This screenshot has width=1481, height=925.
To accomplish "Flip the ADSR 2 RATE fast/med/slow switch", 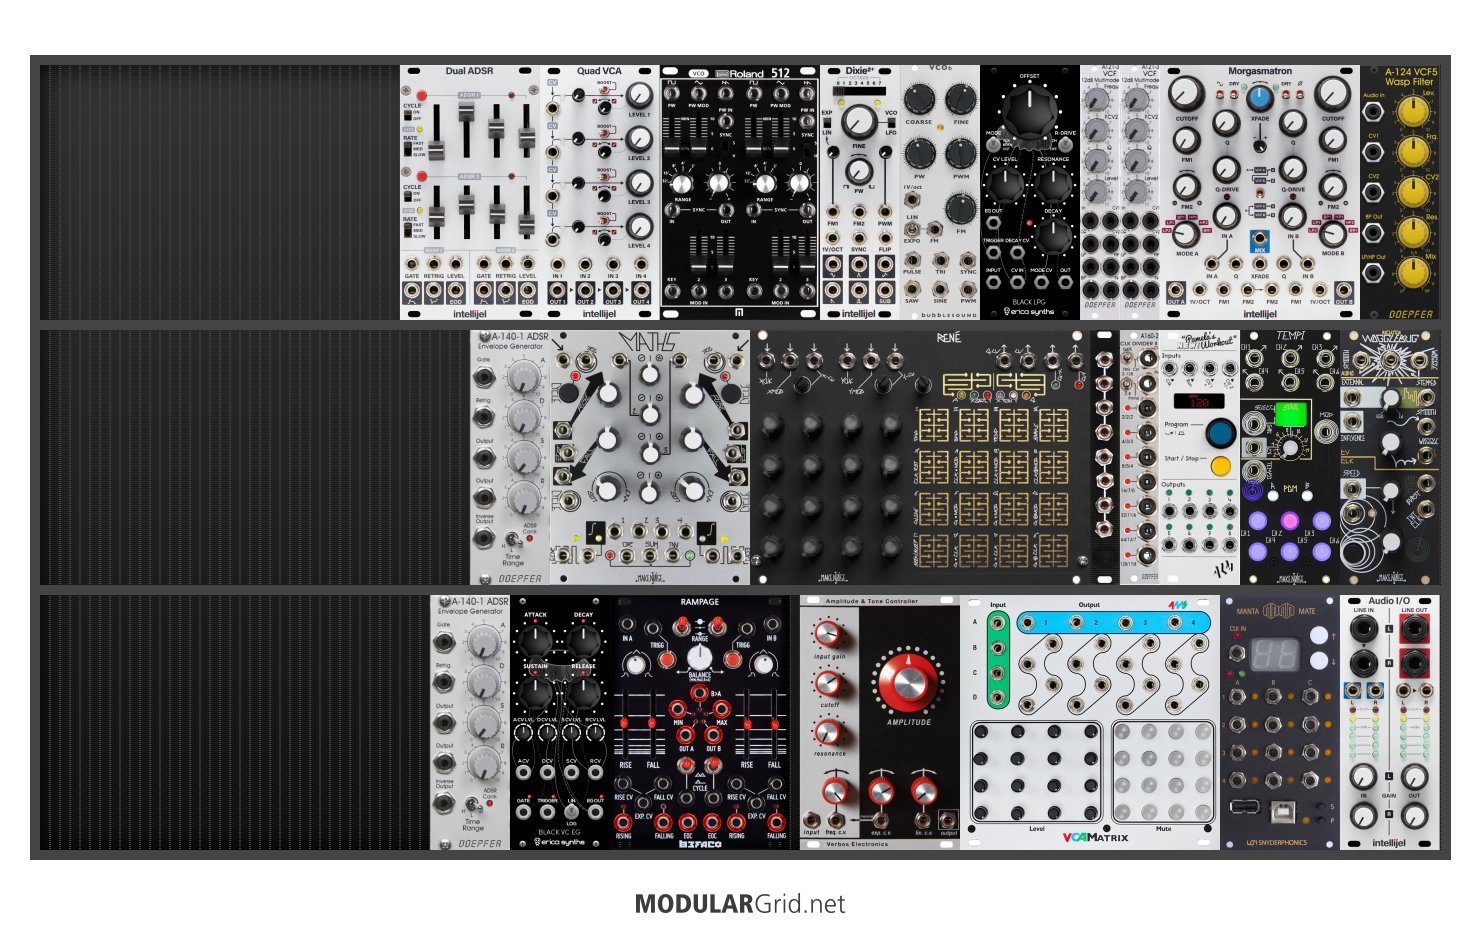I will pos(408,231).
